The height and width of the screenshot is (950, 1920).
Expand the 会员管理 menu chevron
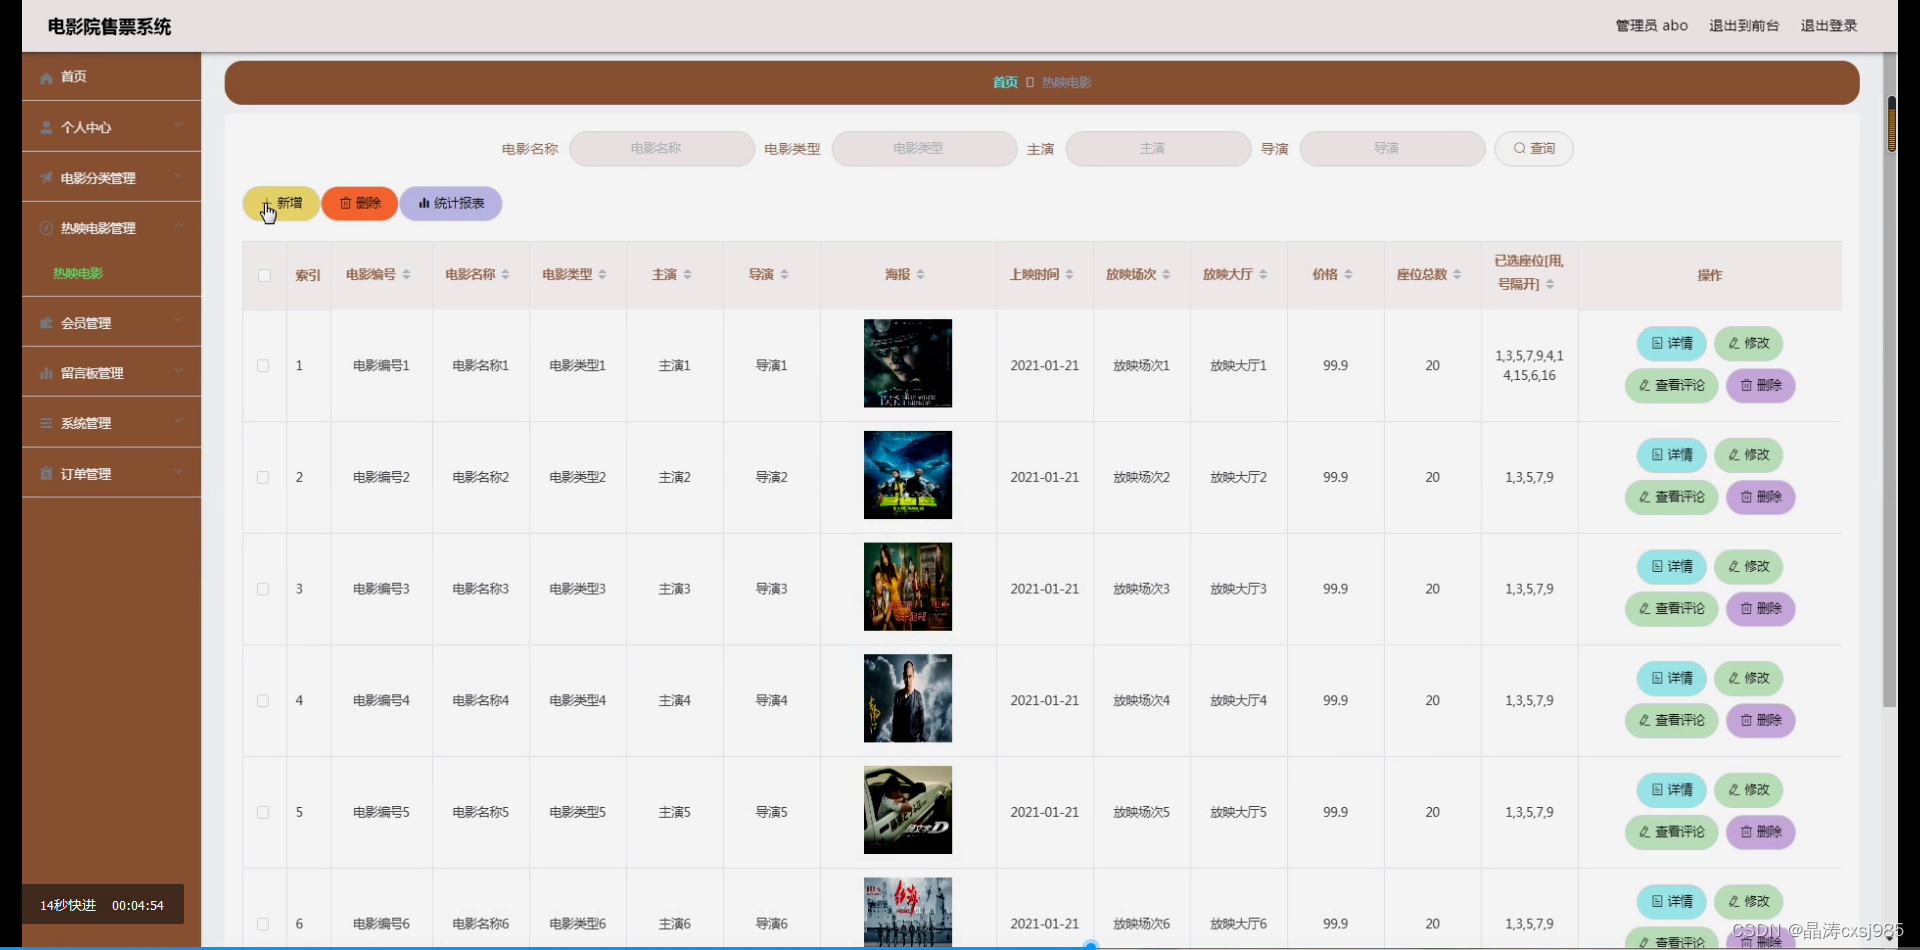pyautogui.click(x=179, y=322)
